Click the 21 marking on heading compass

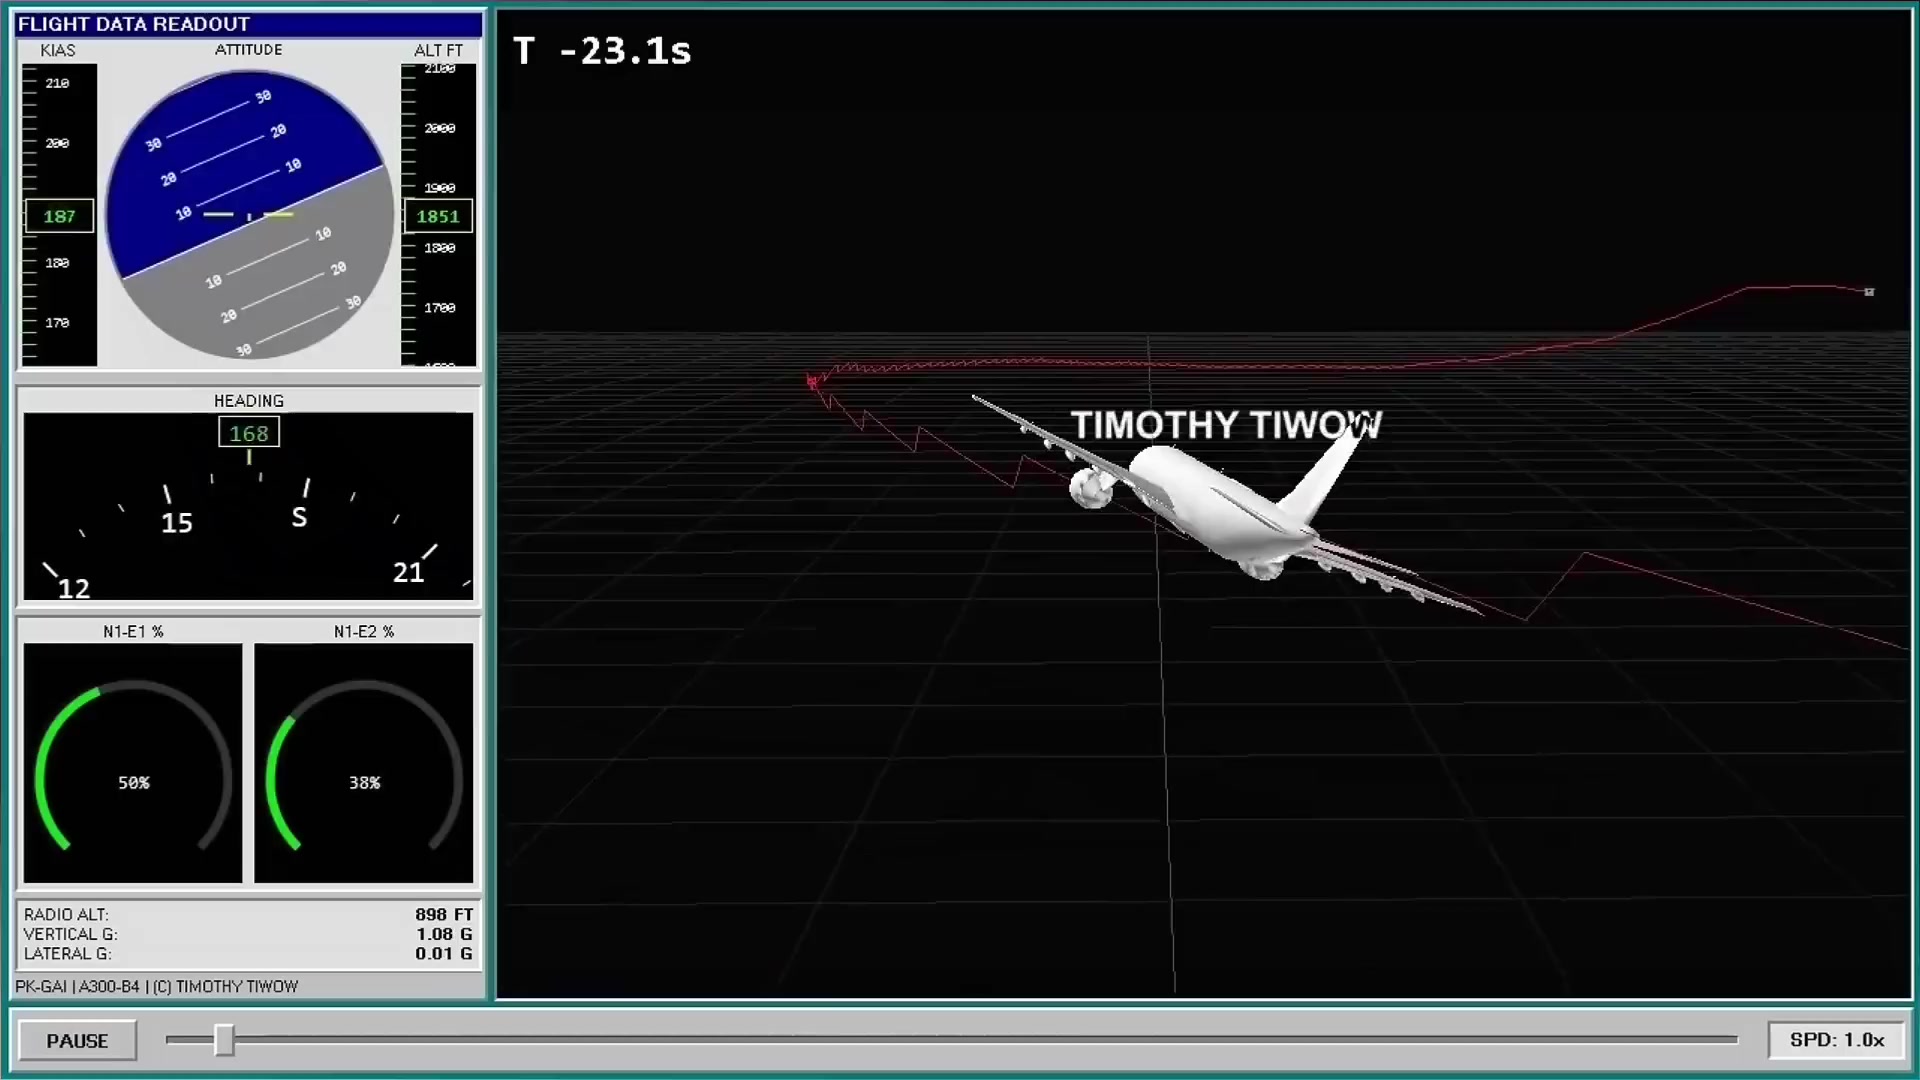pyautogui.click(x=408, y=573)
